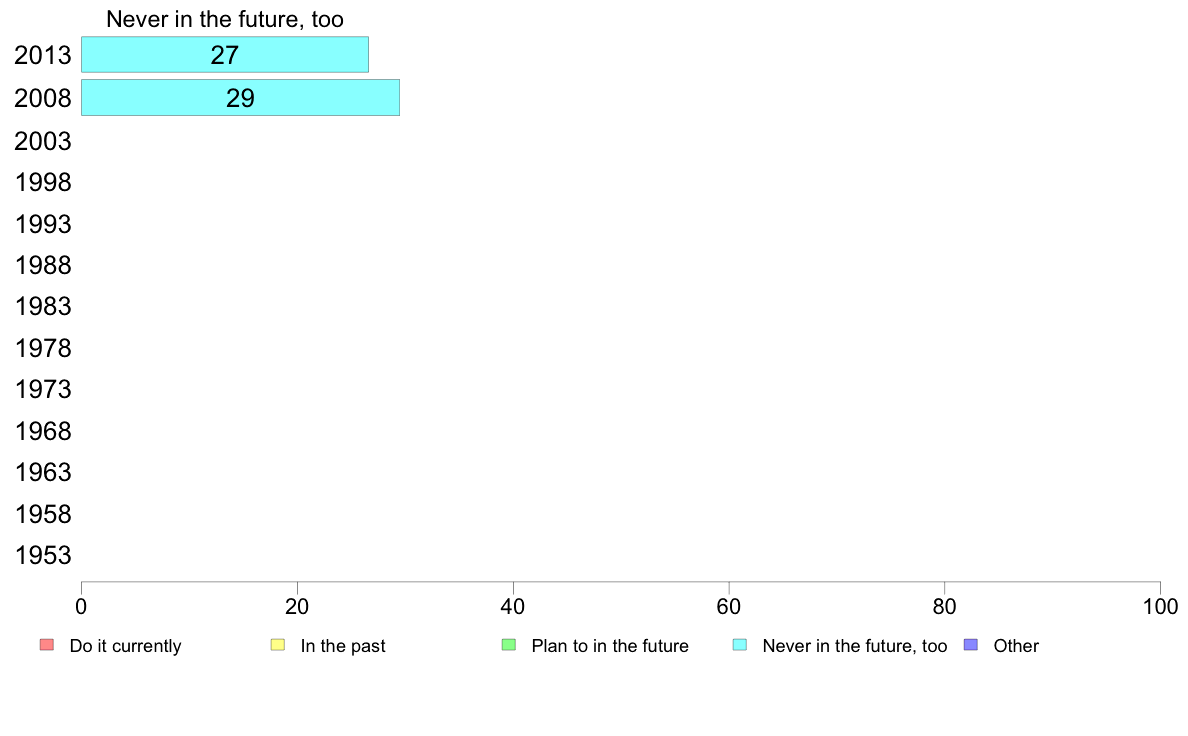
Task: Click the Other legend label text
Action: tap(1016, 646)
